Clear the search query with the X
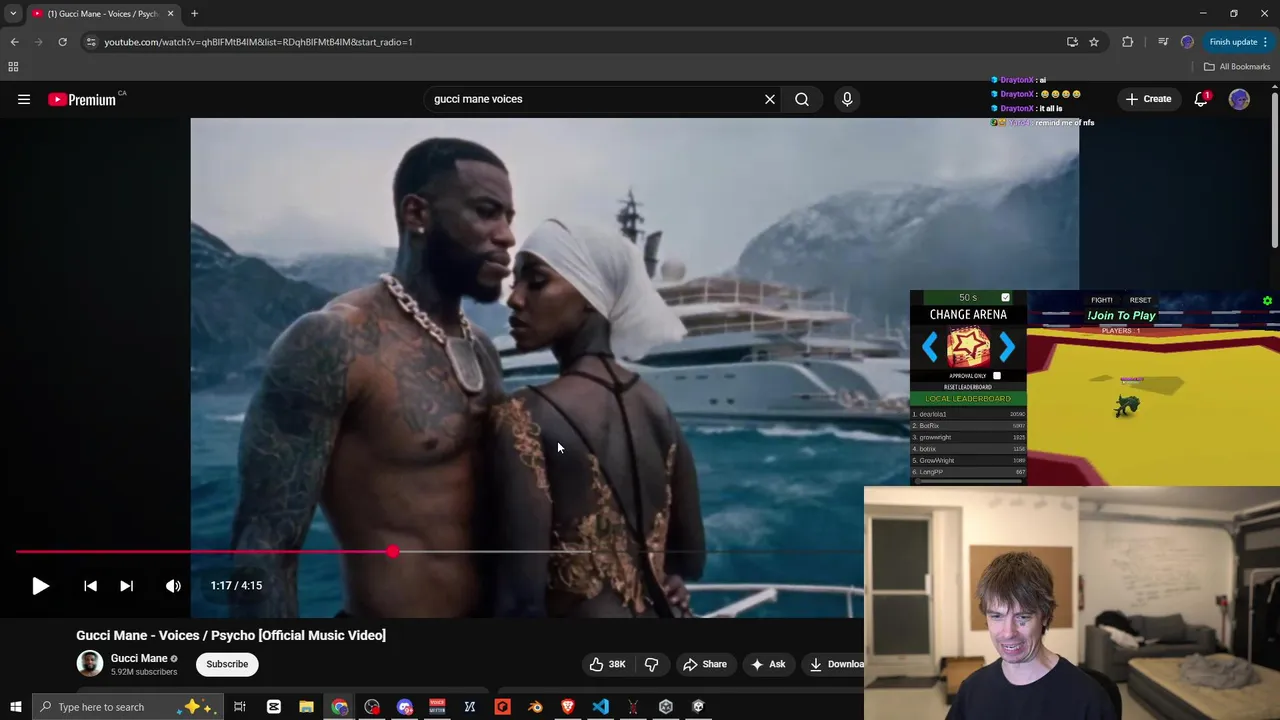Viewport: 1280px width, 720px height. pos(770,99)
